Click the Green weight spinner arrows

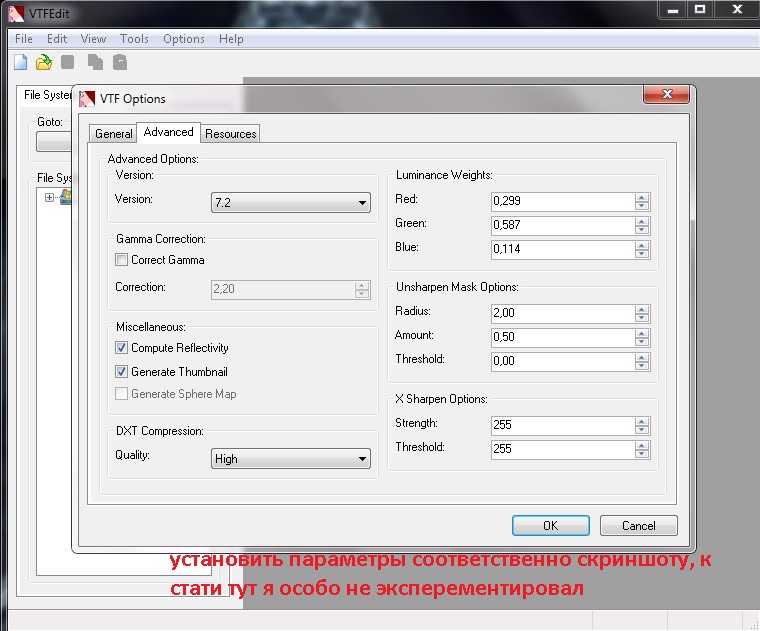[642, 225]
